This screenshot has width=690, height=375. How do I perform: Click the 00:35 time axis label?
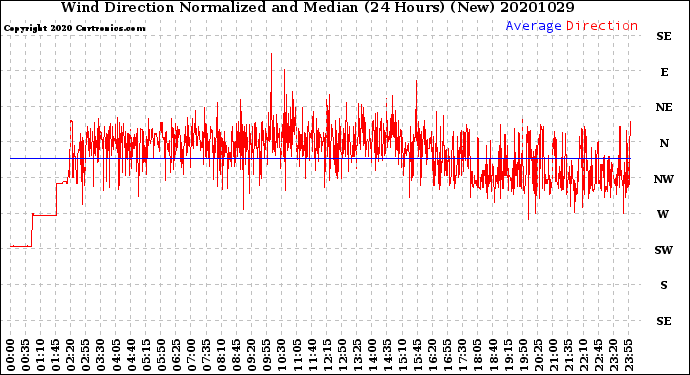coord(26,355)
